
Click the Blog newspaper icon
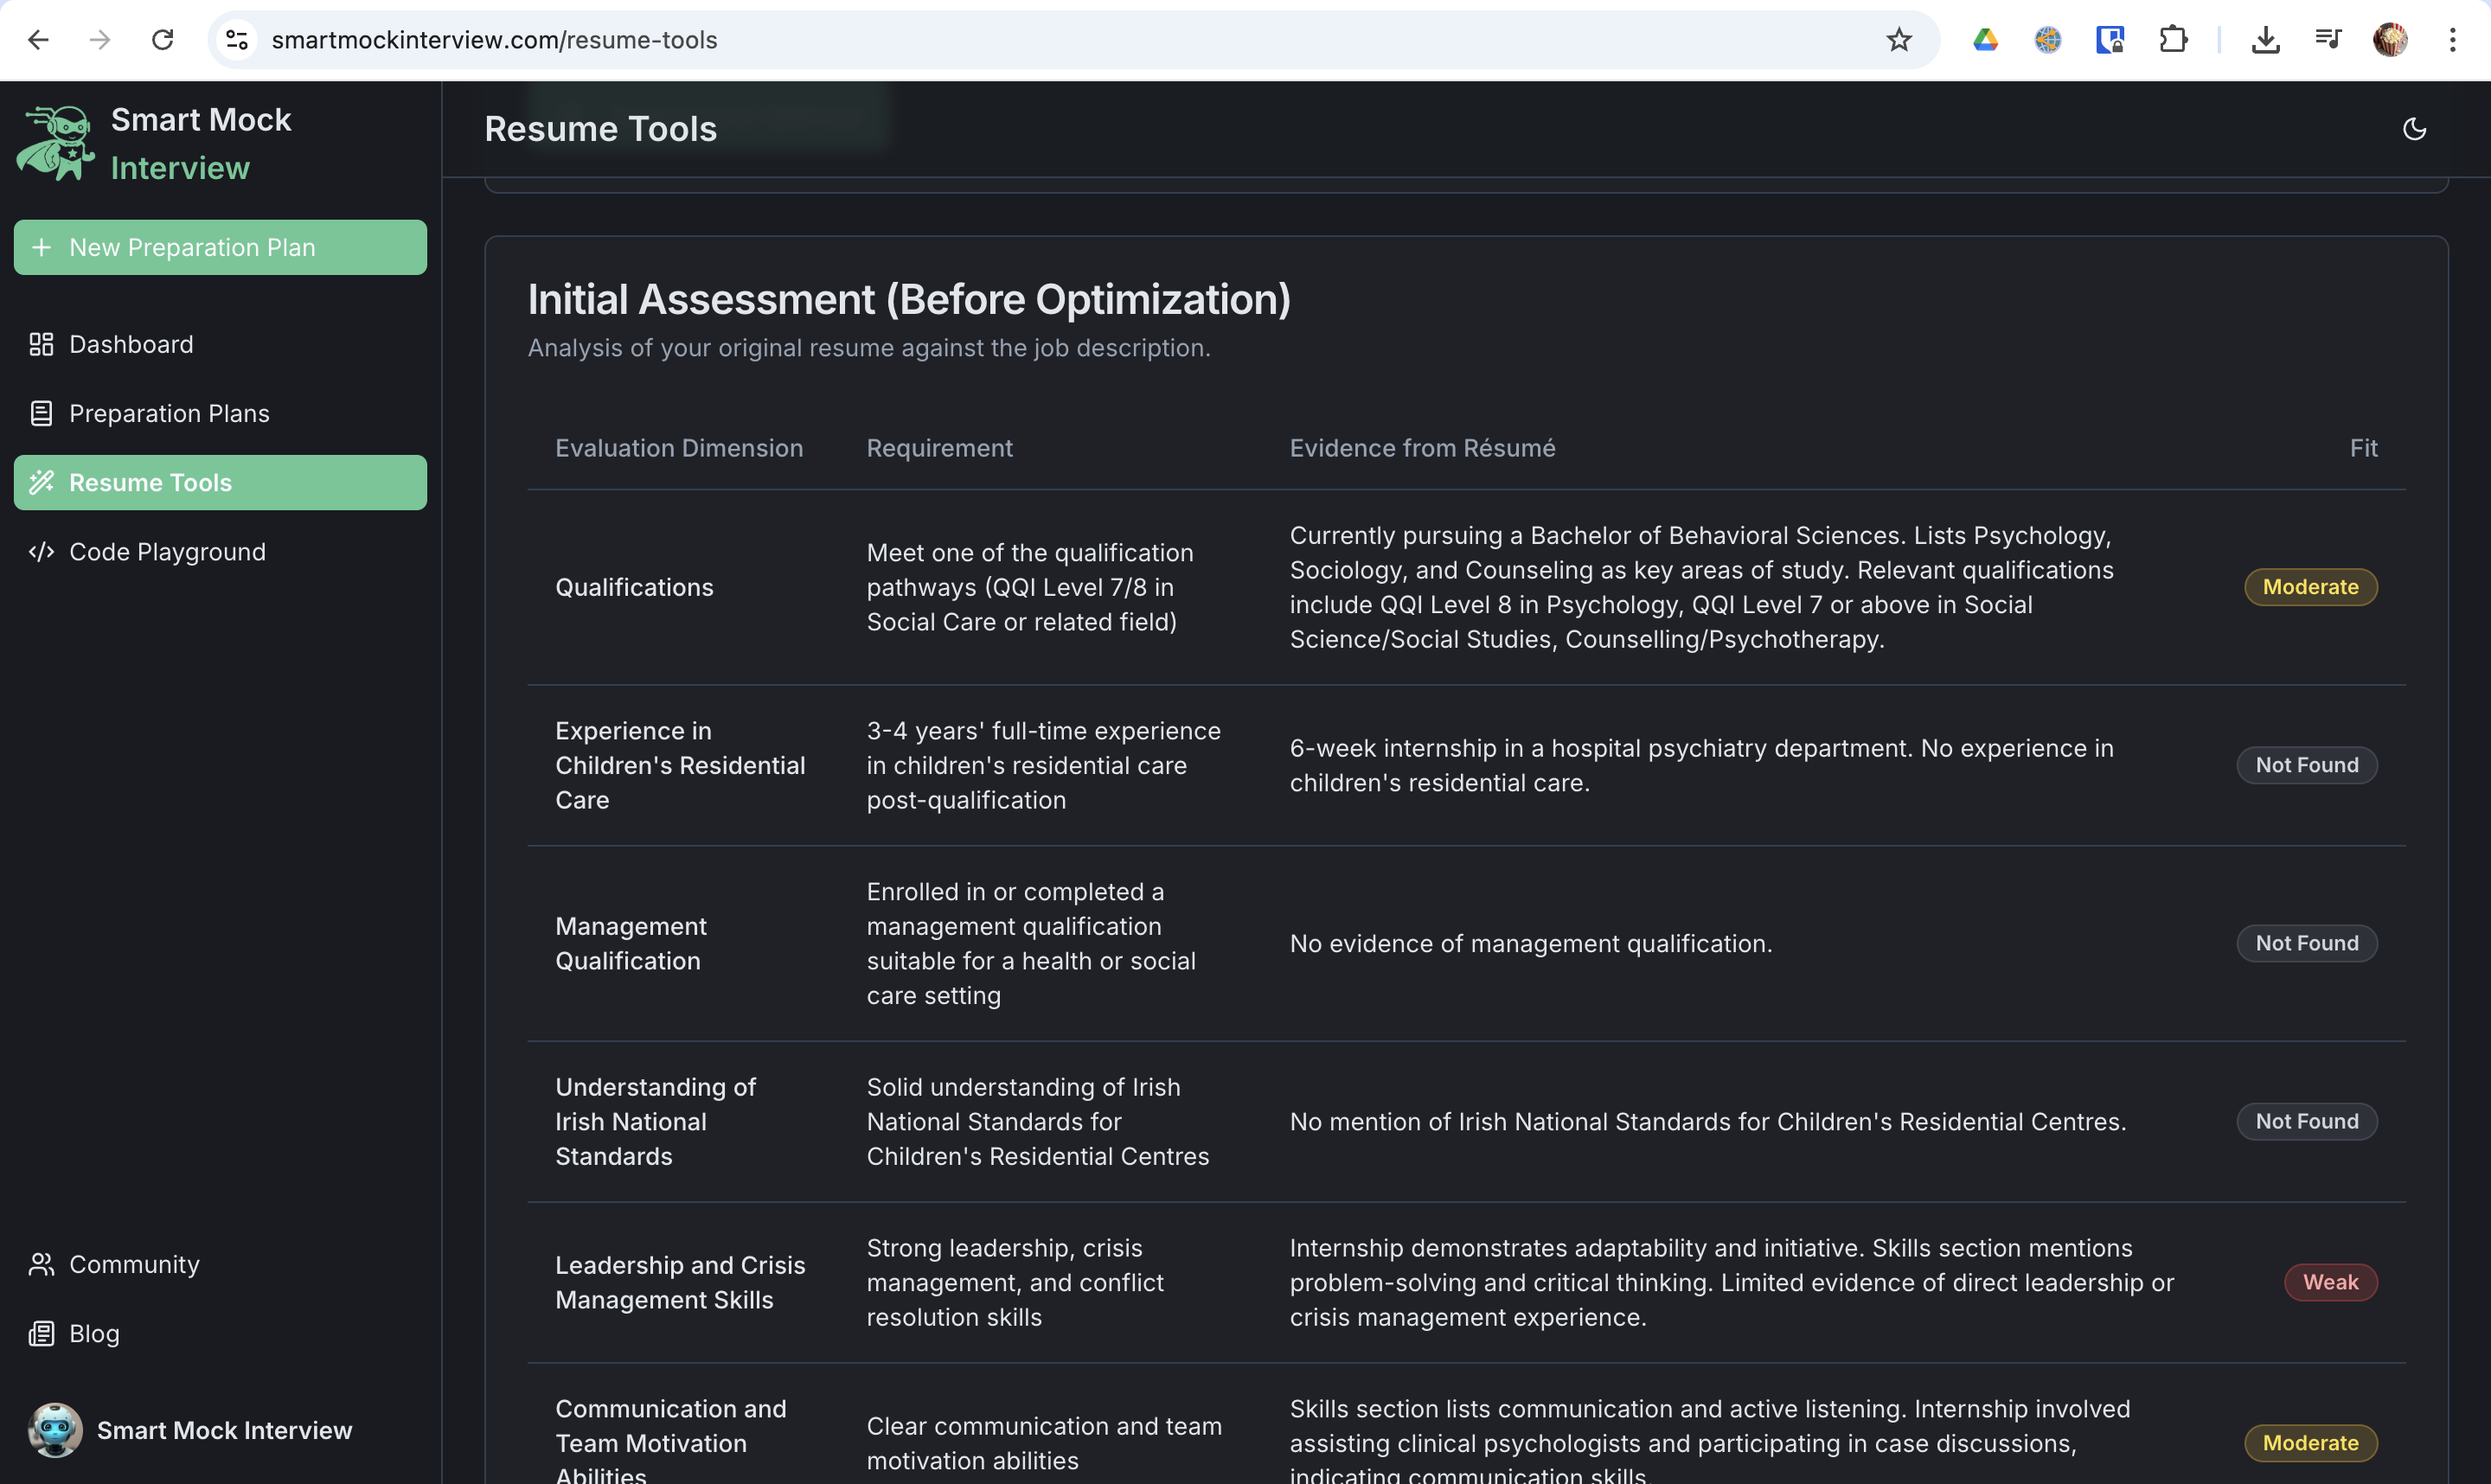click(x=41, y=1333)
